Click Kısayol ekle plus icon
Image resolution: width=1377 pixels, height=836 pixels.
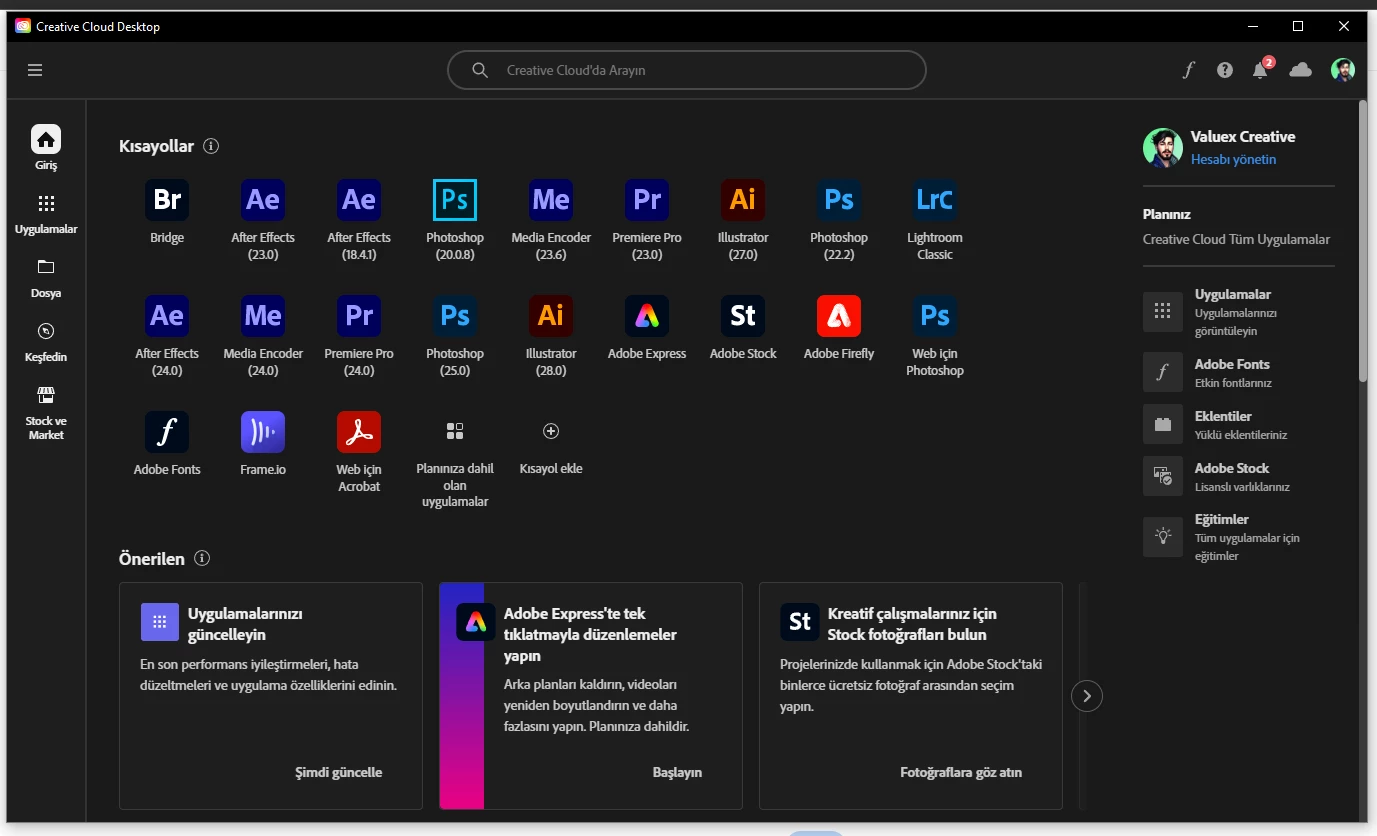(x=551, y=431)
